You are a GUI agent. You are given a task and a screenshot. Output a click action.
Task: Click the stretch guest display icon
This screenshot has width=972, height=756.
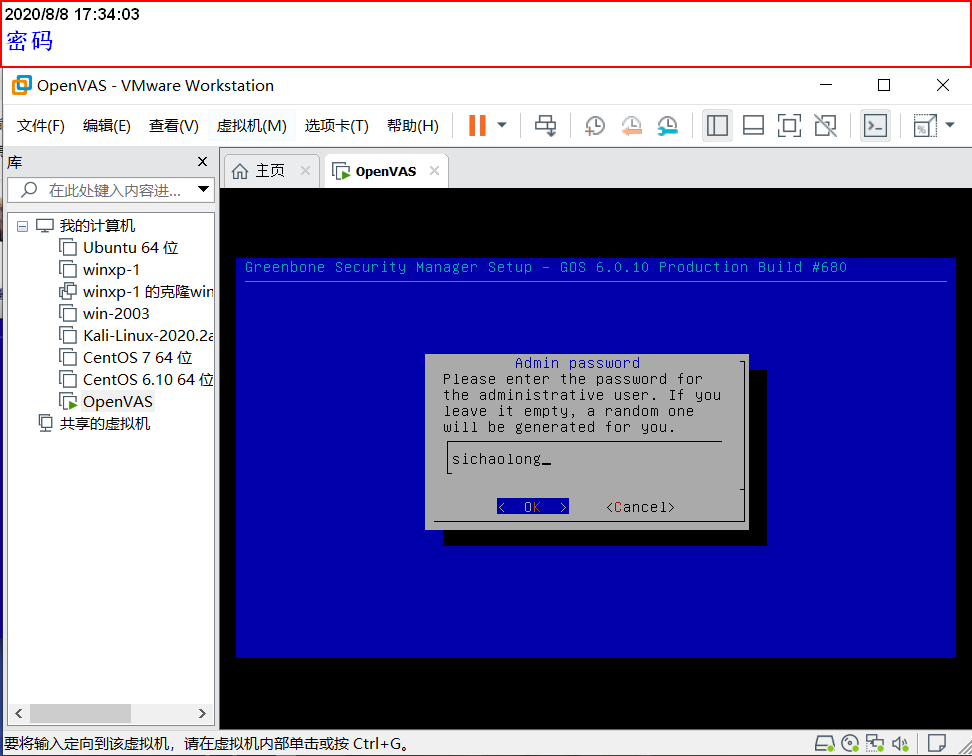tap(924, 125)
